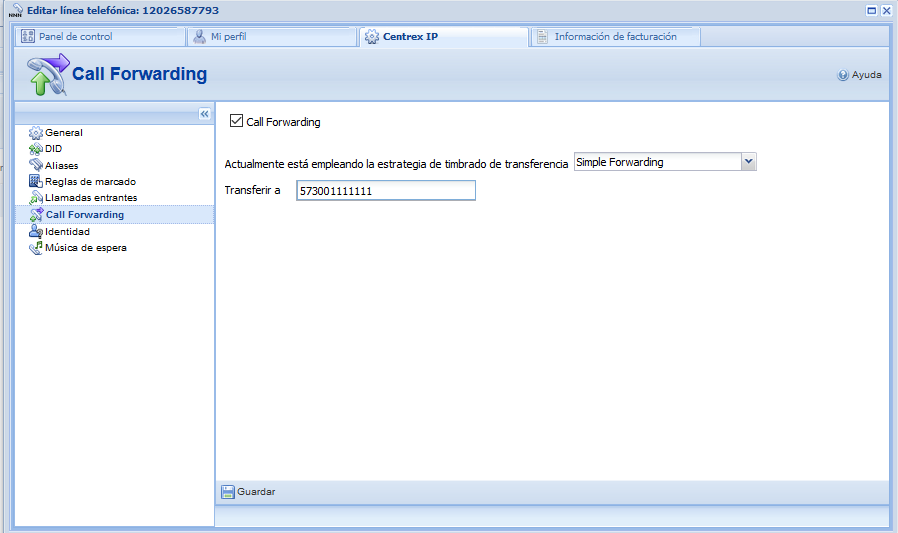Maximize the Editar línea telefónica window
The width and height of the screenshot is (898, 533).
(872, 10)
